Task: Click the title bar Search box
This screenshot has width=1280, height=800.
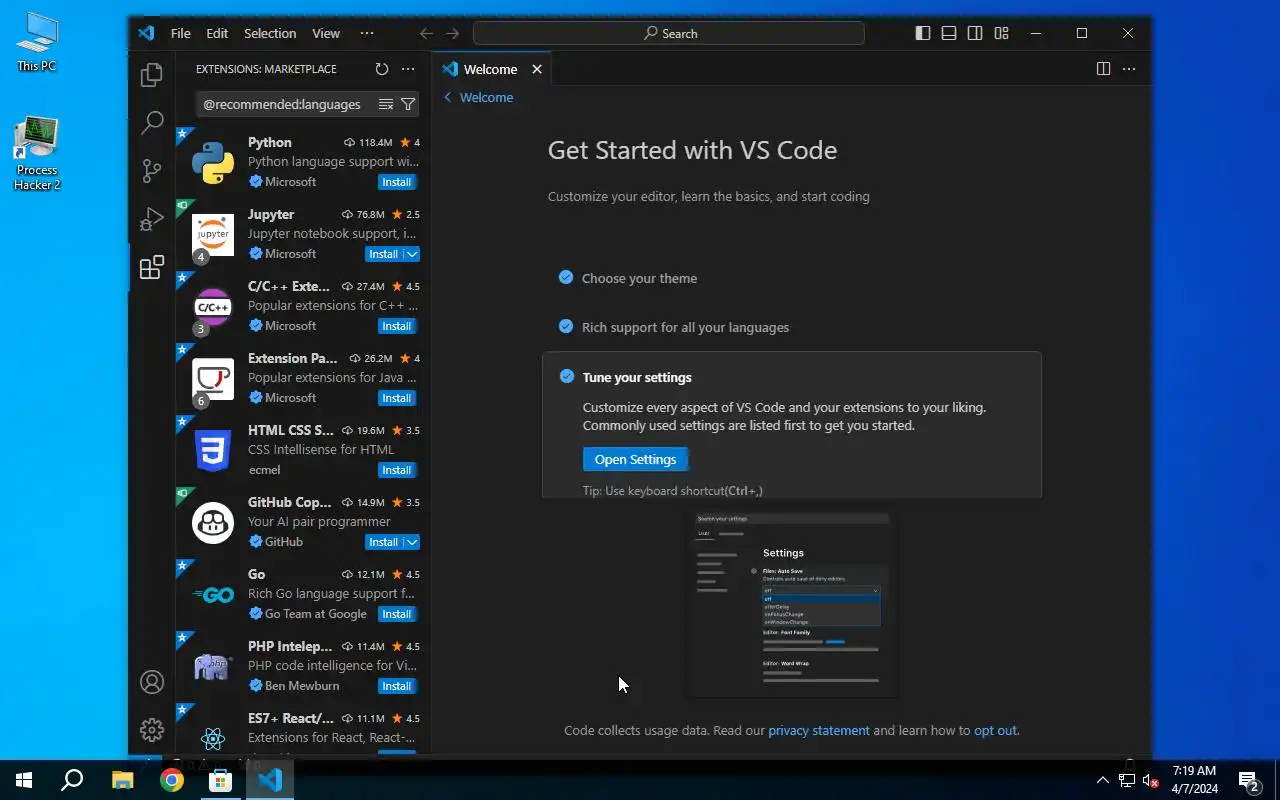Action: (669, 33)
